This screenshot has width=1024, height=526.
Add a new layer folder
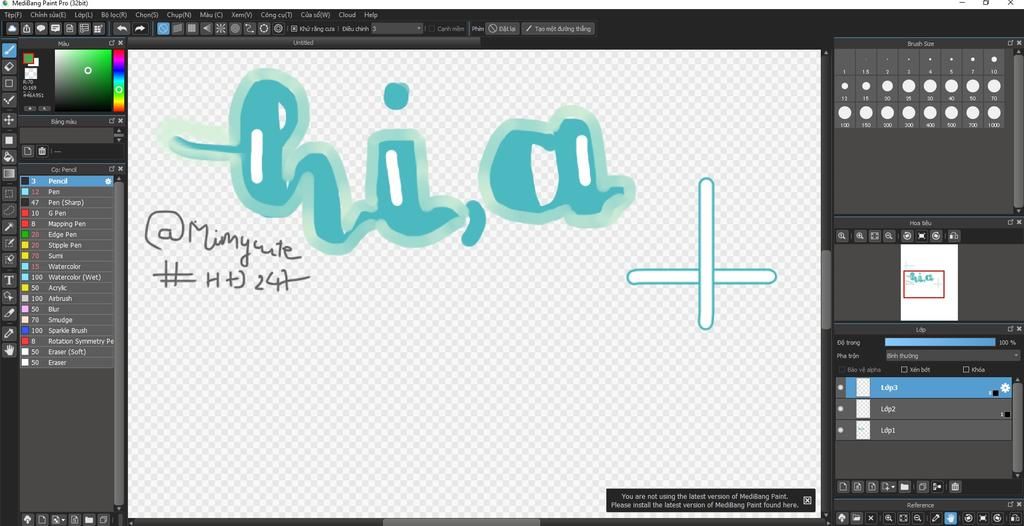904,486
